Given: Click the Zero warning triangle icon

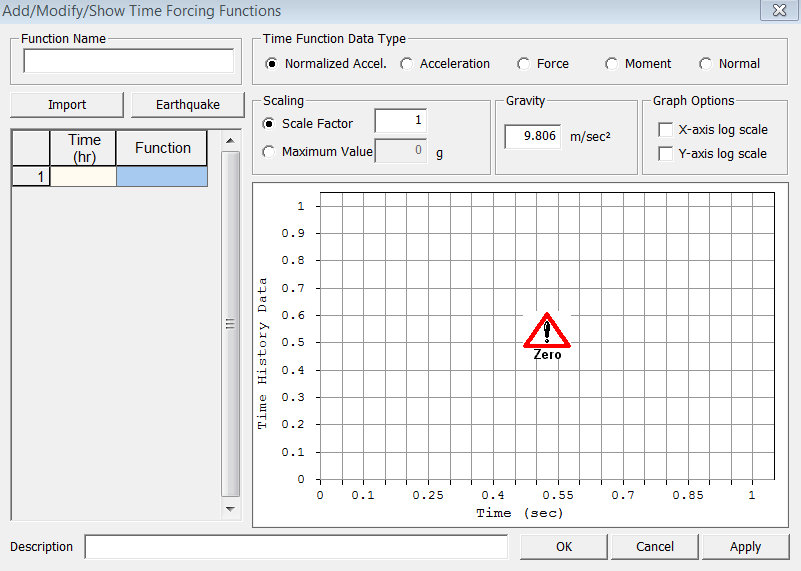Looking at the screenshot, I should 547,331.
